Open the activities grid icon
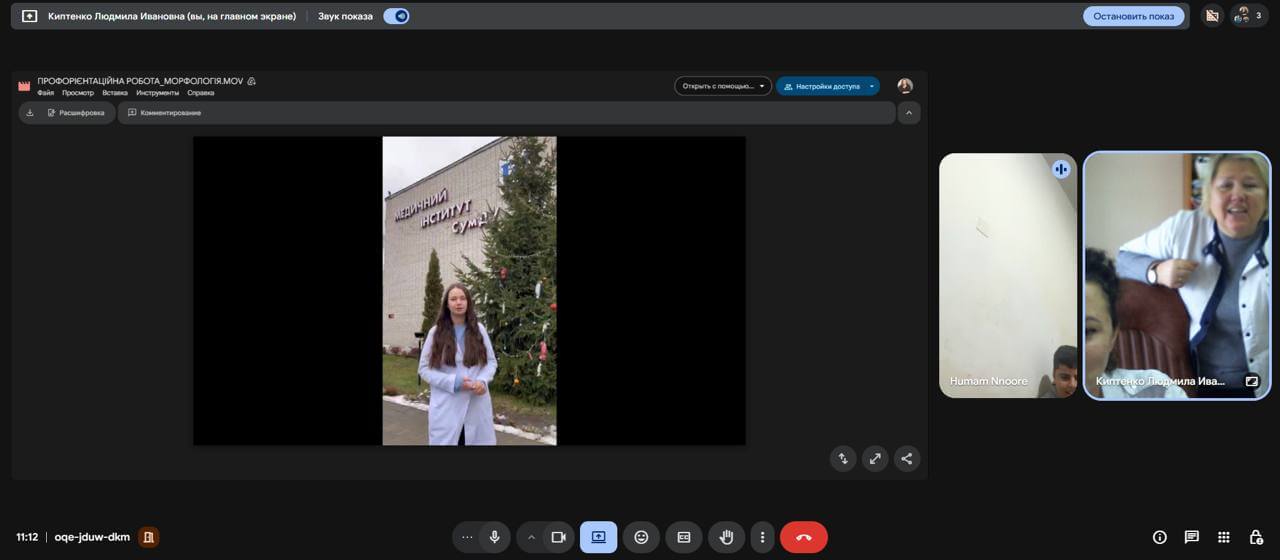Image resolution: width=1280 pixels, height=560 pixels. coord(1223,537)
